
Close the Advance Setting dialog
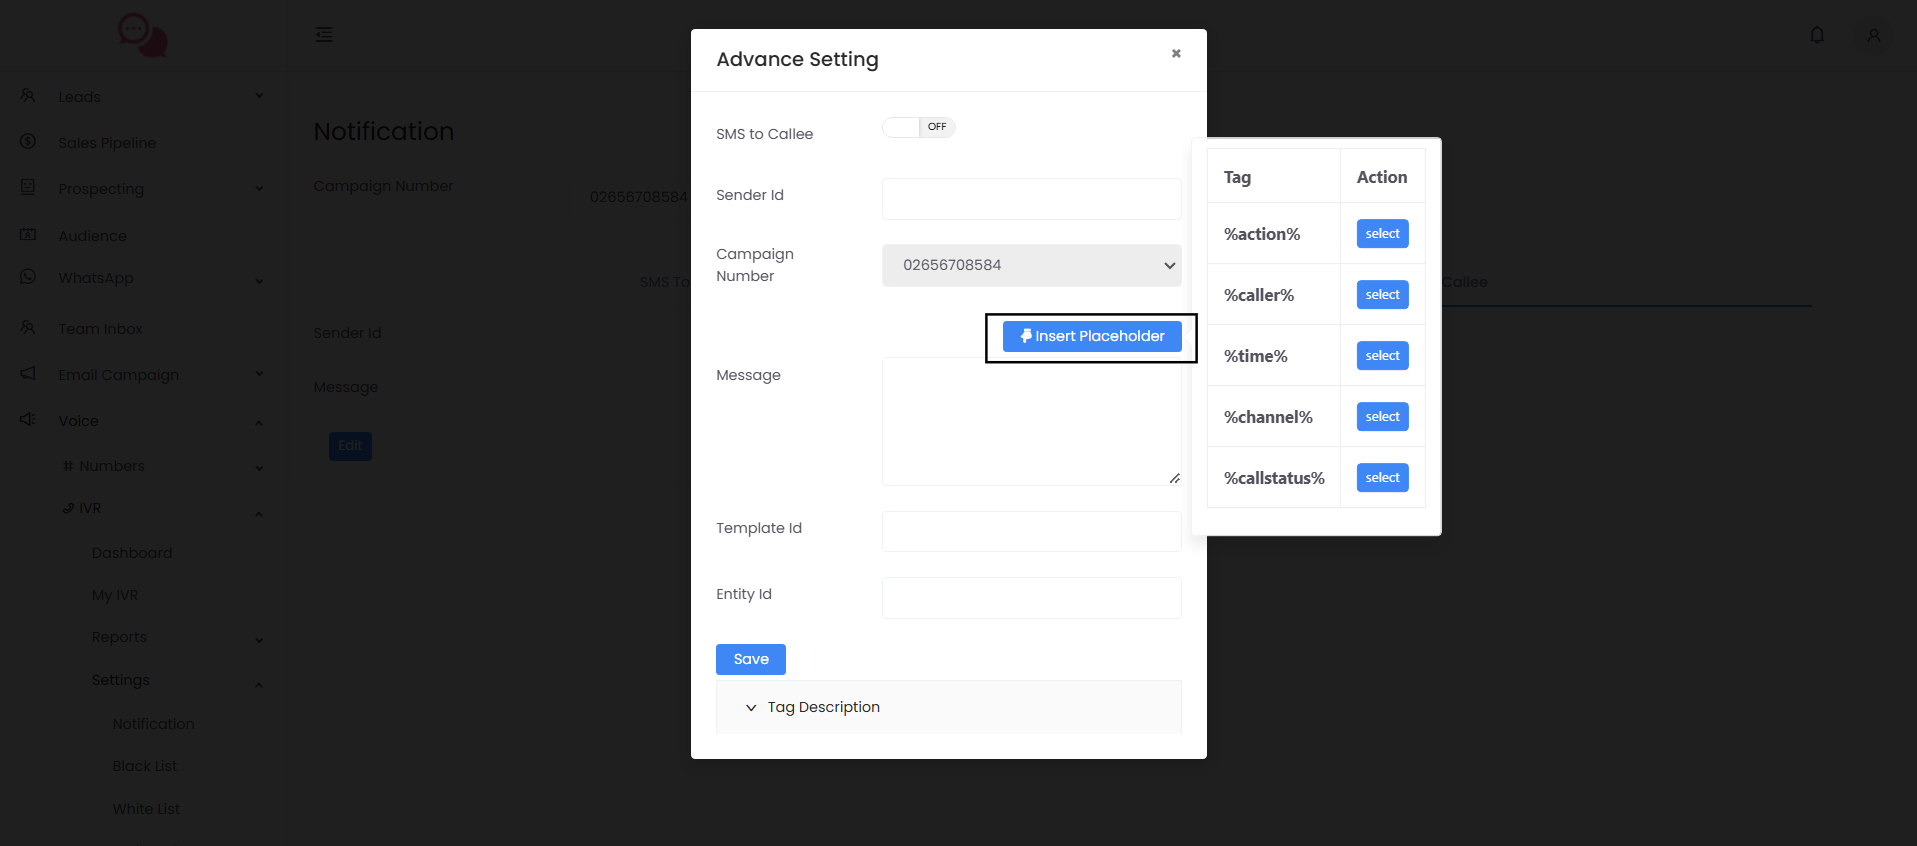(x=1176, y=54)
